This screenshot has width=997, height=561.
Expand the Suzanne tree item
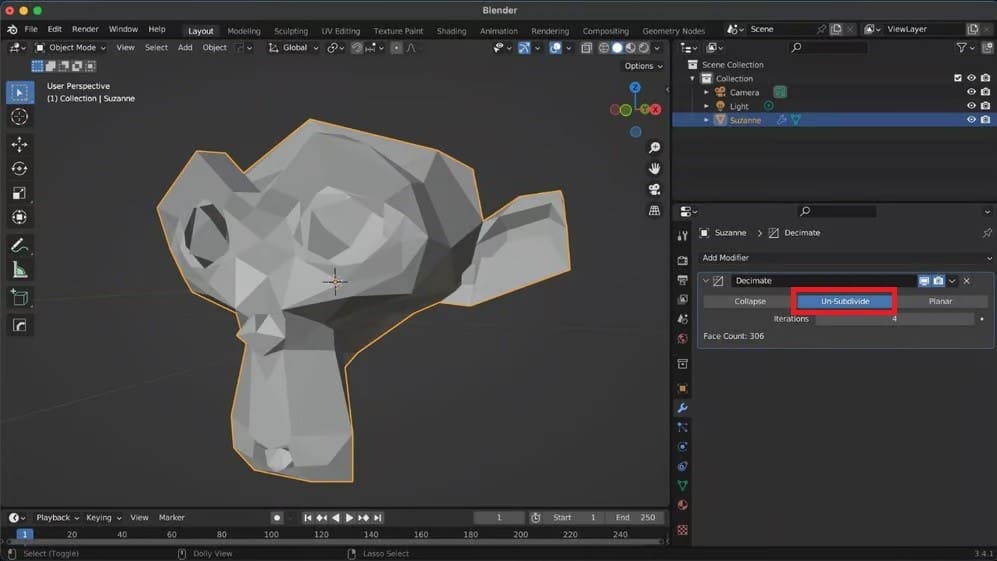(706, 120)
